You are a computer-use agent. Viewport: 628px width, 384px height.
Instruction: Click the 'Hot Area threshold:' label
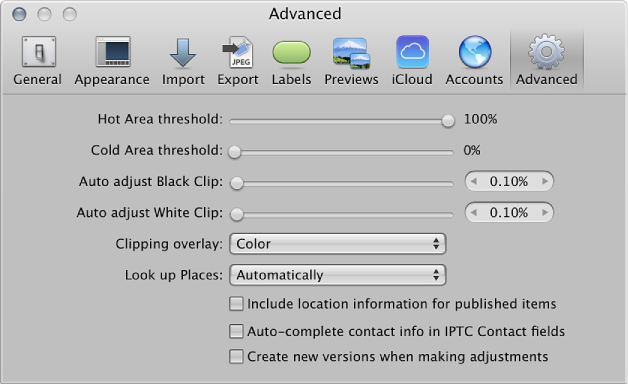160,119
